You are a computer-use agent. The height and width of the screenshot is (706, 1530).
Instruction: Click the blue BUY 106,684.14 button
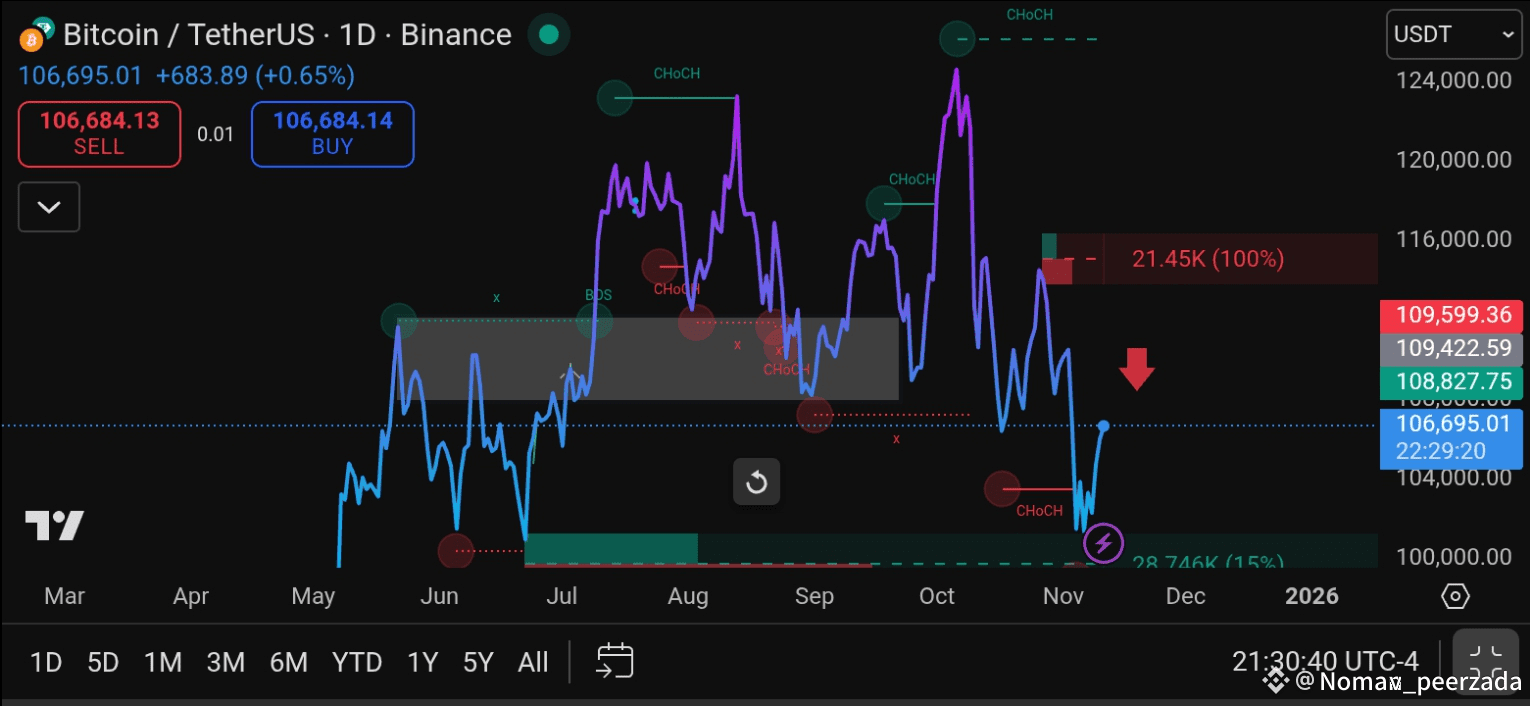[x=332, y=133]
